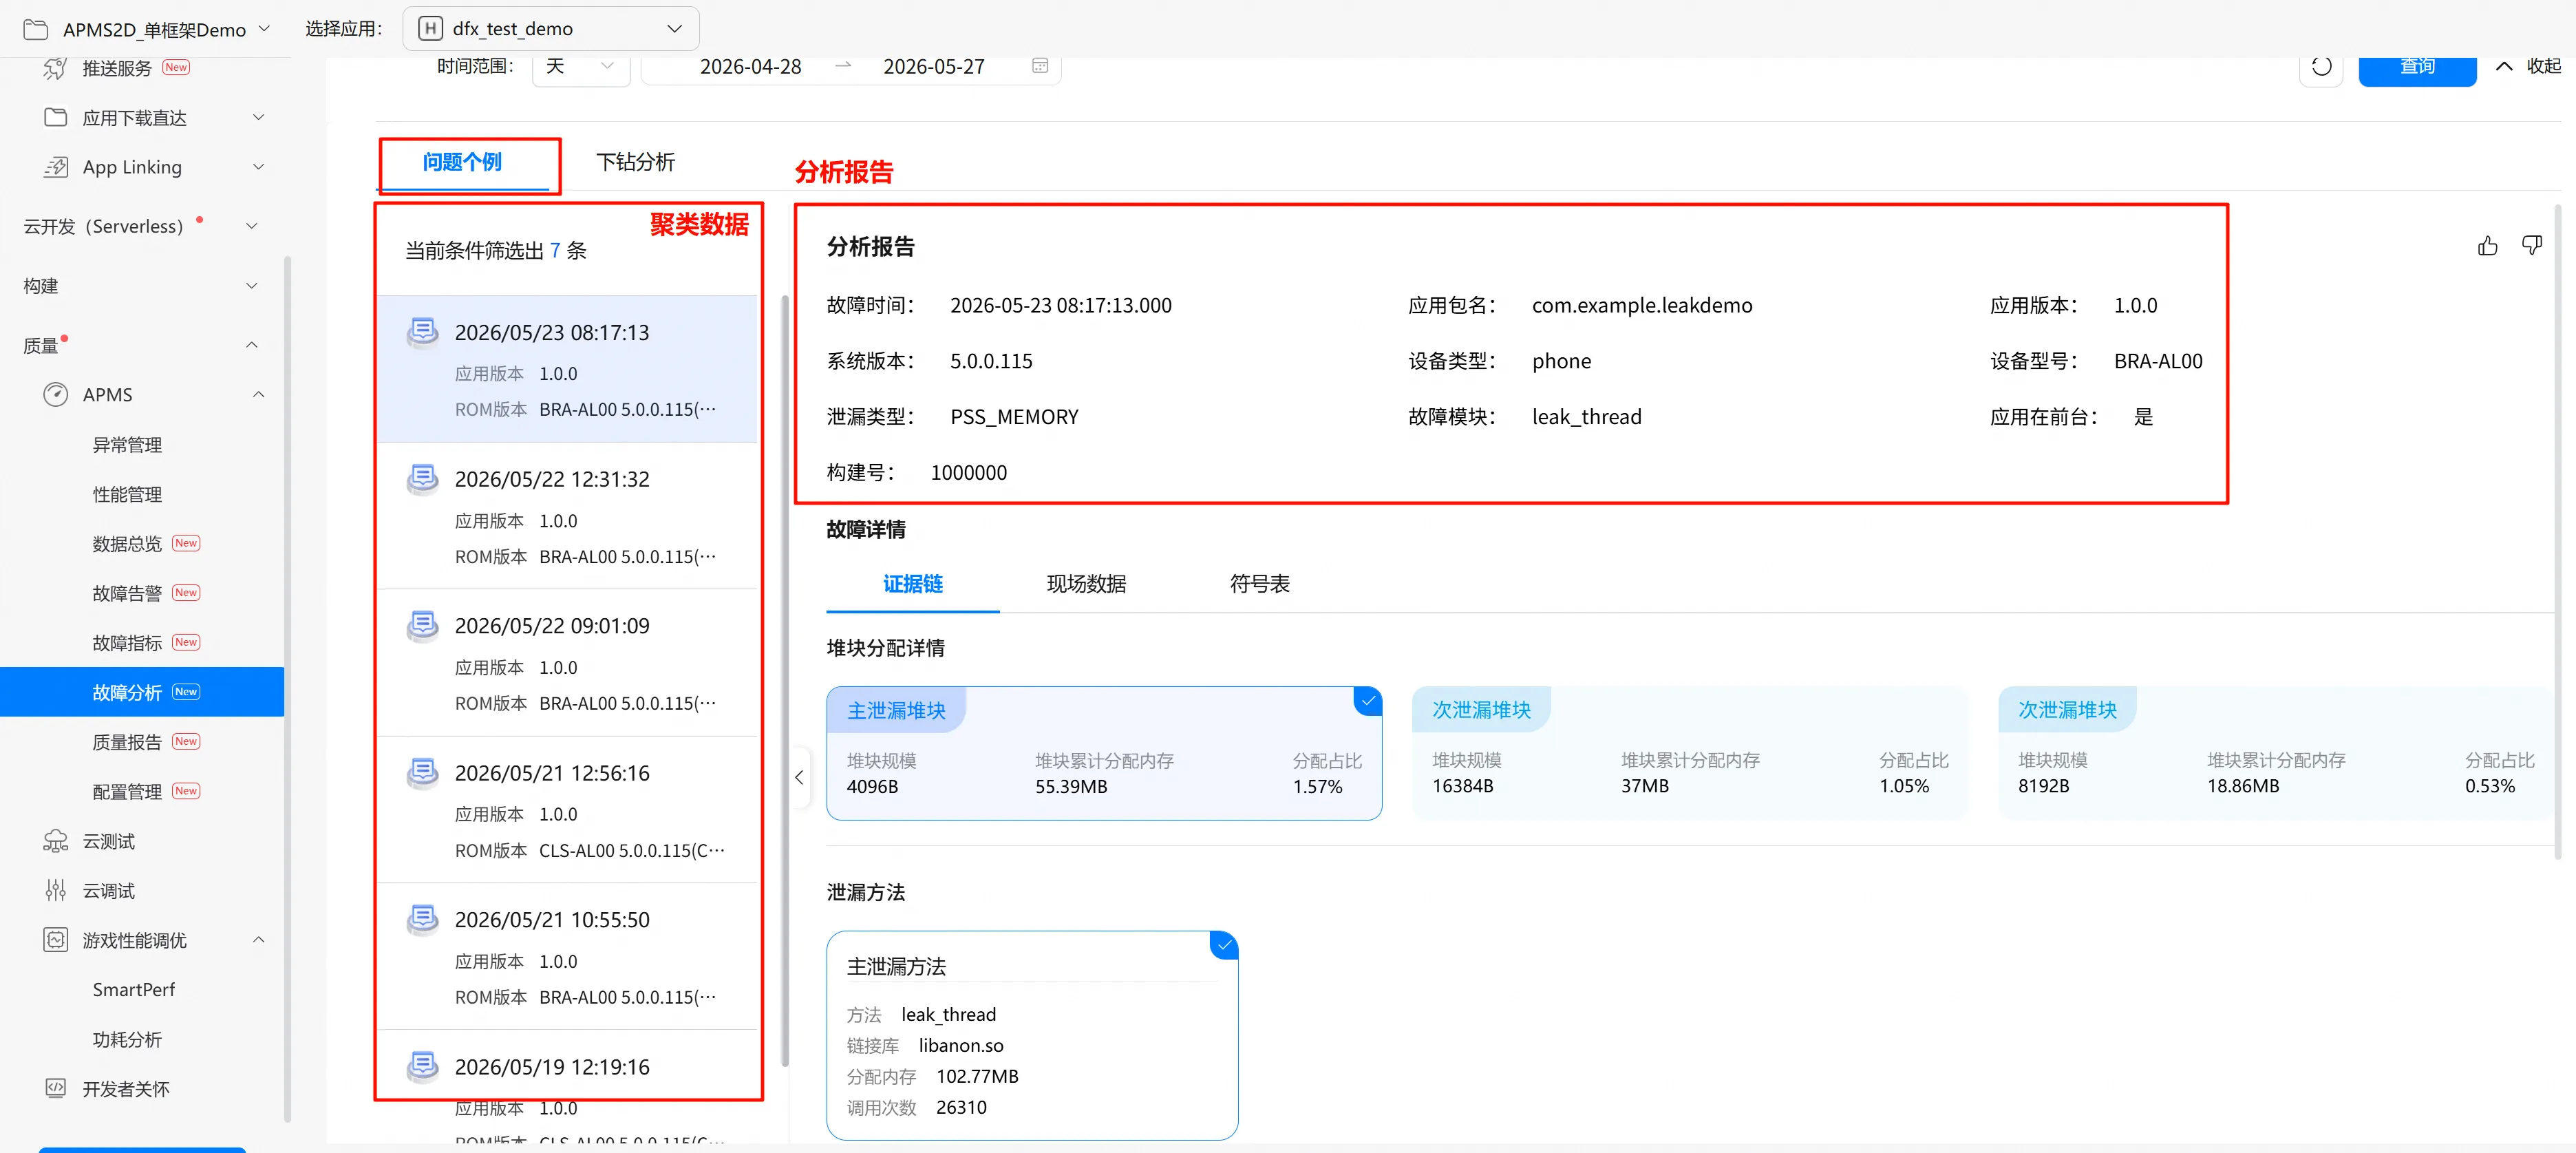Viewport: 2576px width, 1153px height.
Task: Click the record icon for 2026/05/22 12:31:32
Action: (x=423, y=479)
